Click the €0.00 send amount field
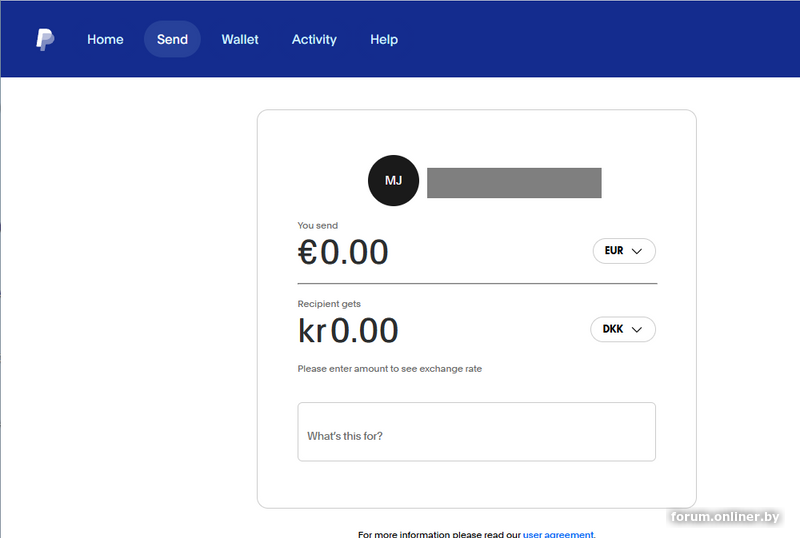 344,253
